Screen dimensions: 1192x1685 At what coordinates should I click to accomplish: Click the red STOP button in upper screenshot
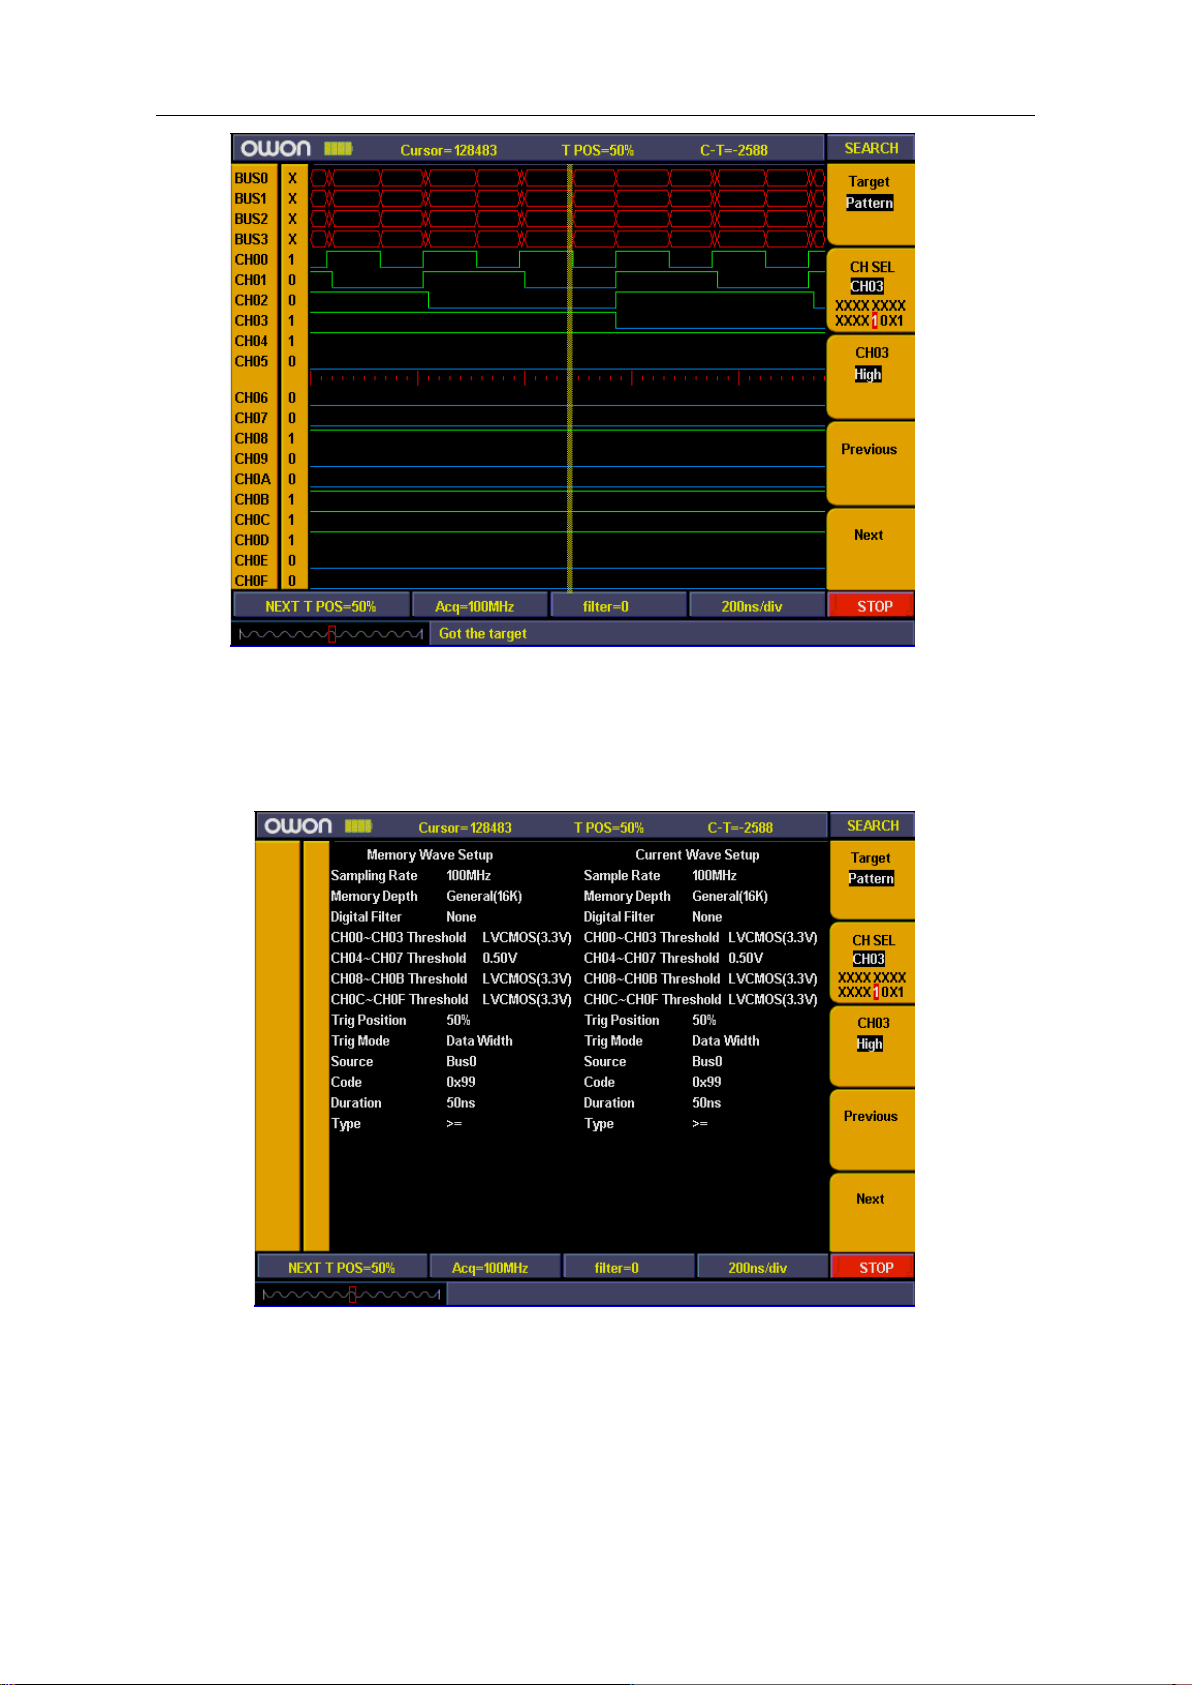click(x=873, y=606)
